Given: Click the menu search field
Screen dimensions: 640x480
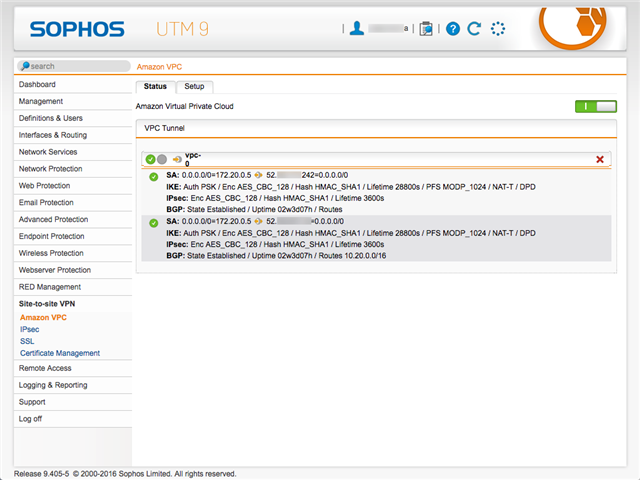Looking at the screenshot, I should (x=72, y=66).
